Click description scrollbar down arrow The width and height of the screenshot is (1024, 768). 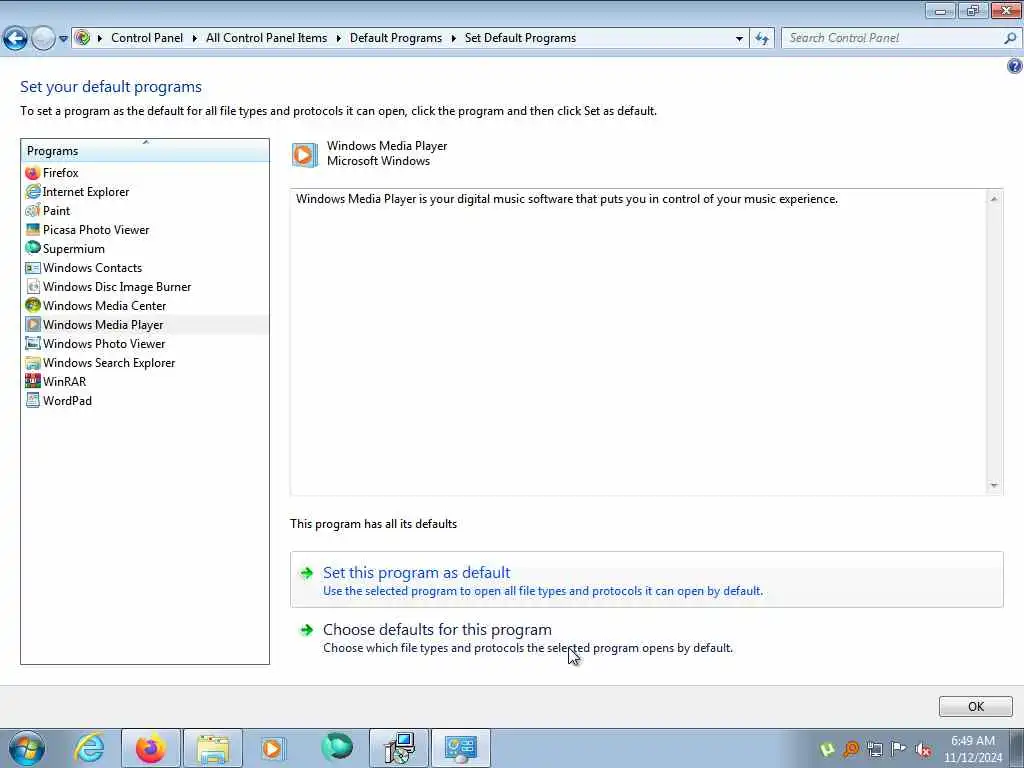[993, 485]
